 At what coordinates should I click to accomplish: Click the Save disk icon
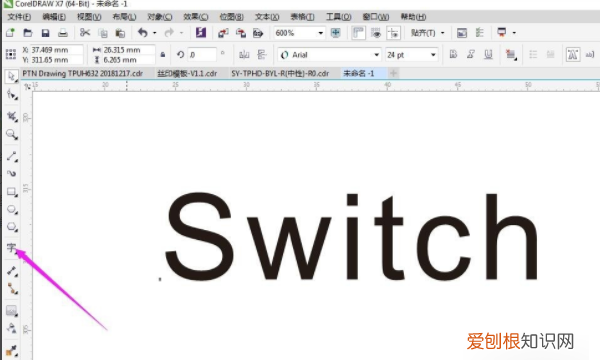[x=45, y=33]
